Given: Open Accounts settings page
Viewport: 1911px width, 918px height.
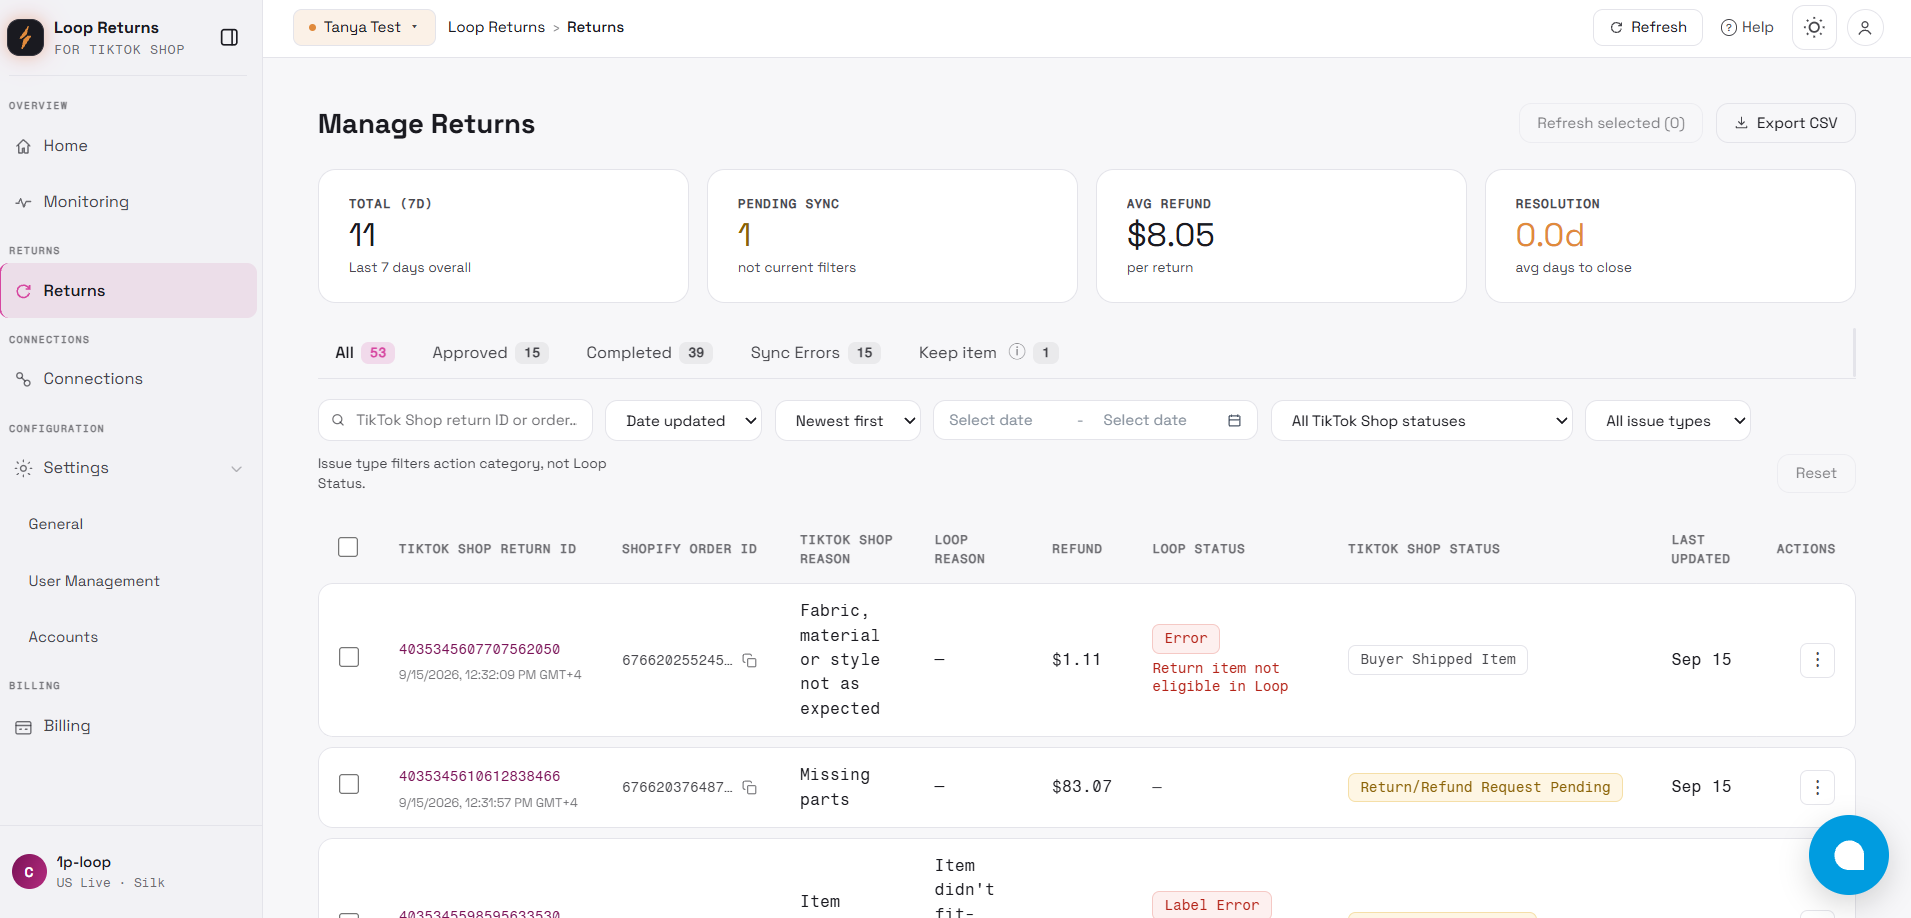Looking at the screenshot, I should 63,637.
